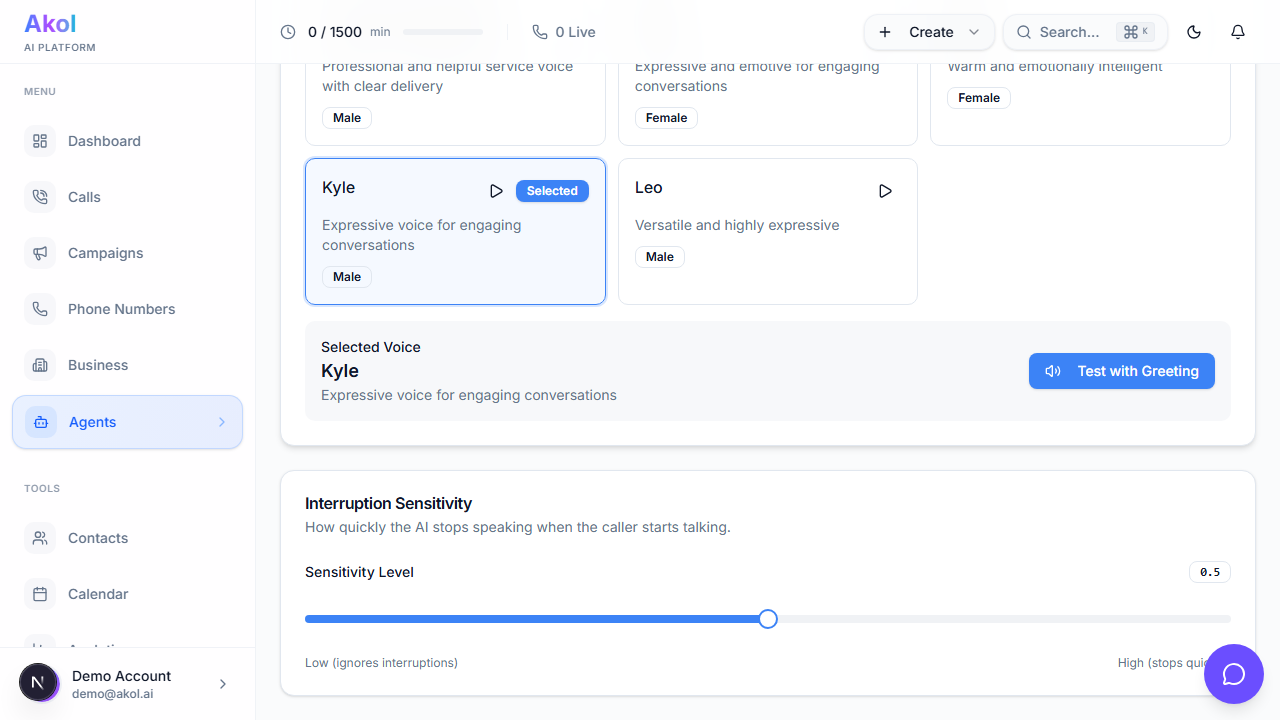Click the Akol logo
1280x720 pixels.
click(x=50, y=24)
